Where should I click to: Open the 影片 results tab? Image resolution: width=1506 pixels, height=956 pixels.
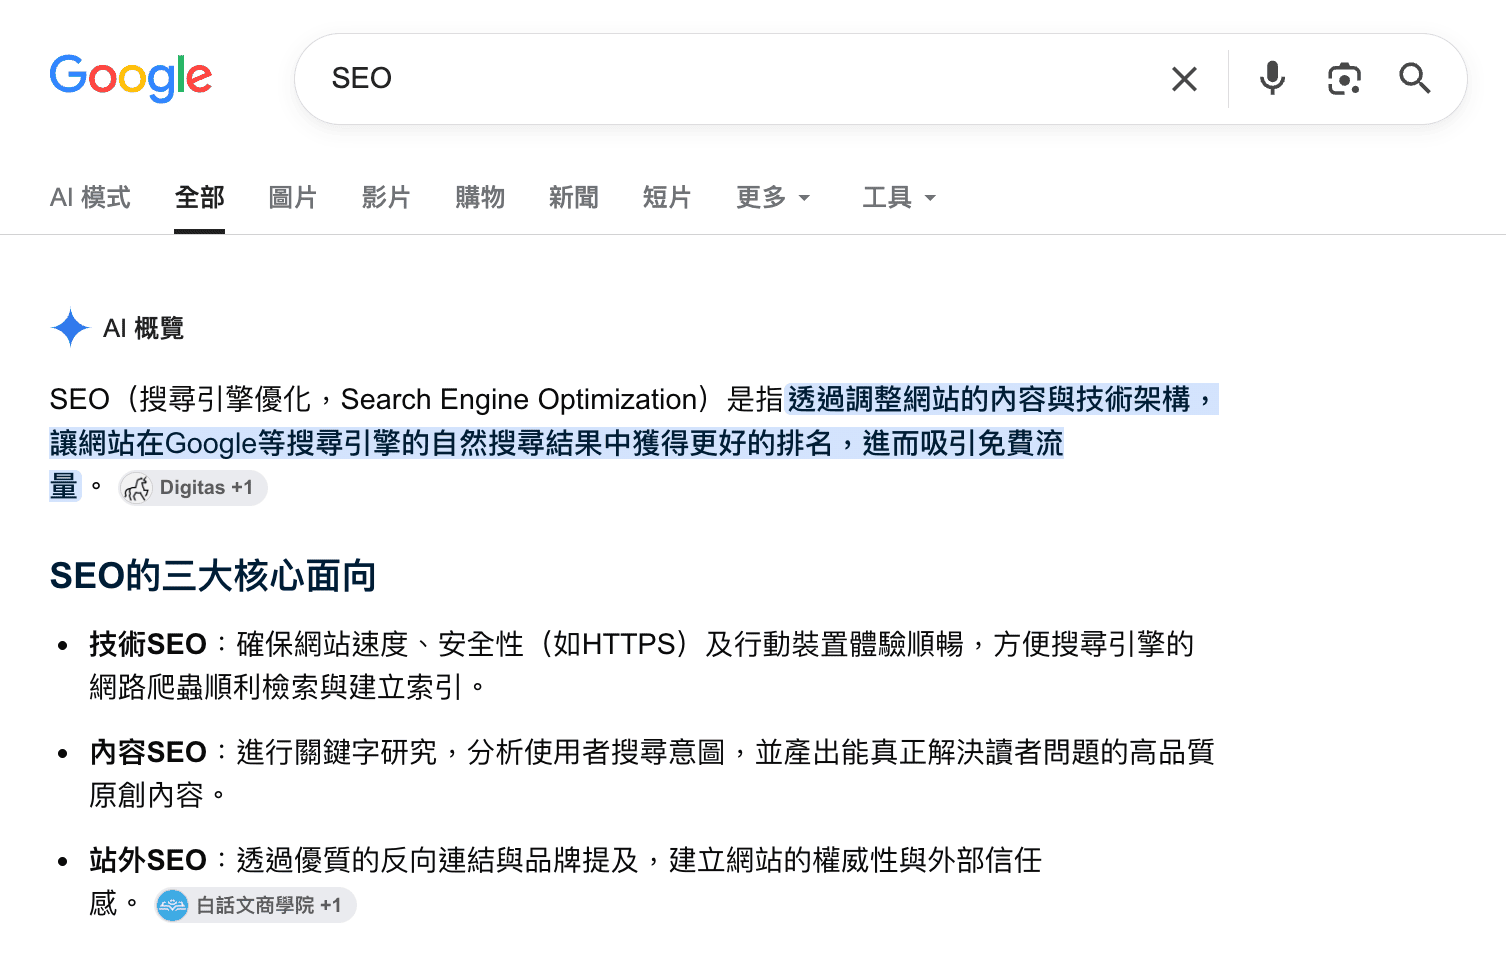[386, 198]
